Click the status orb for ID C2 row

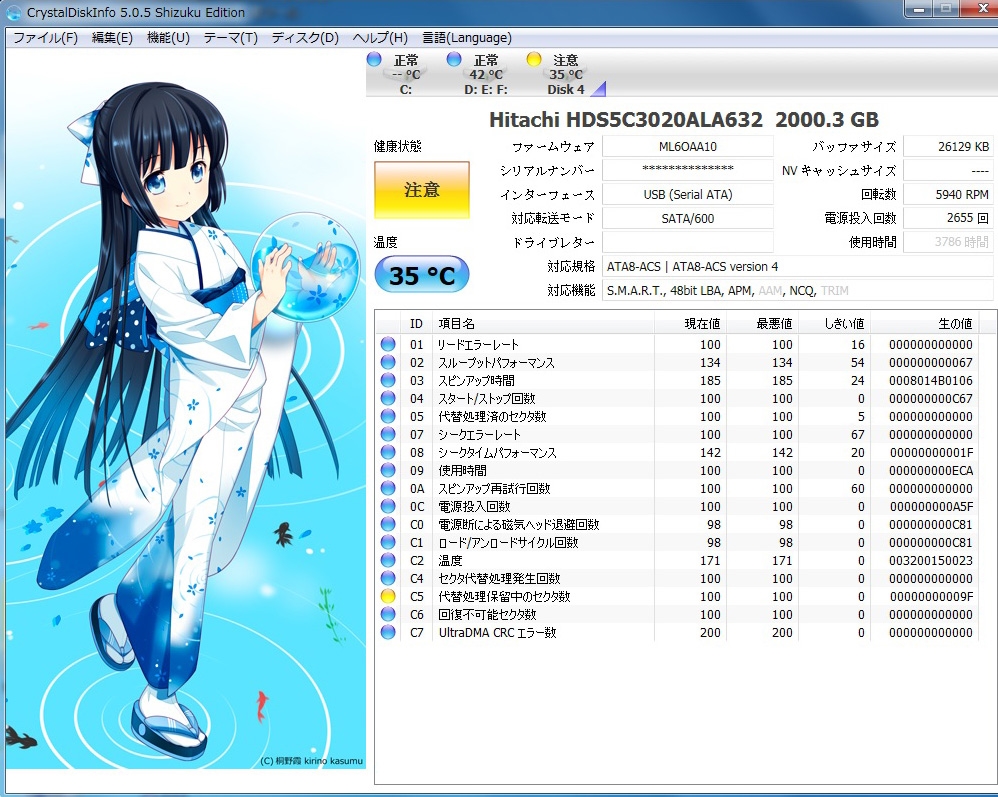[x=388, y=560]
